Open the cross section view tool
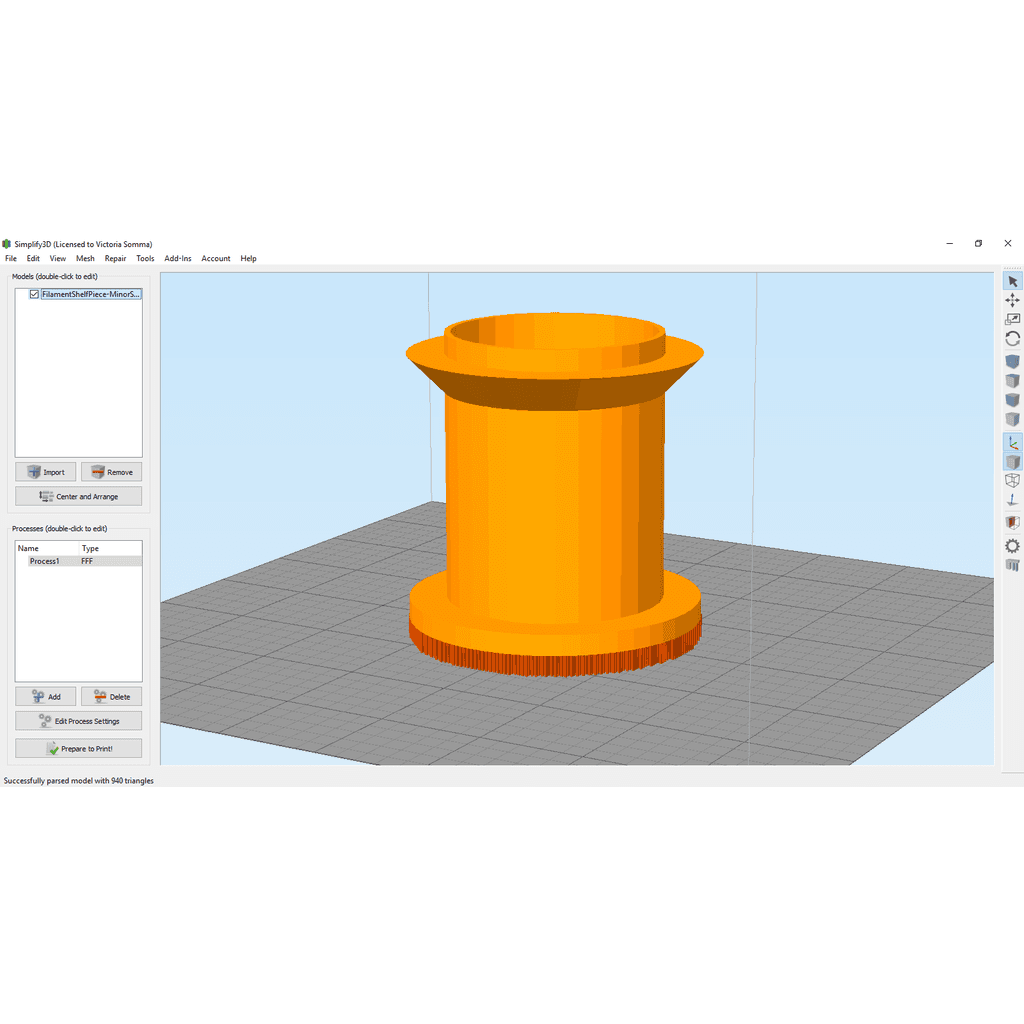The height and width of the screenshot is (1024, 1024). pyautogui.click(x=1012, y=522)
